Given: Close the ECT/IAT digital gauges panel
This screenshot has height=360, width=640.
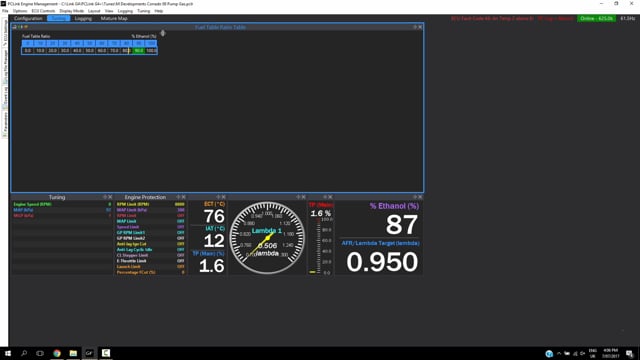Looking at the screenshot, I should click(223, 197).
